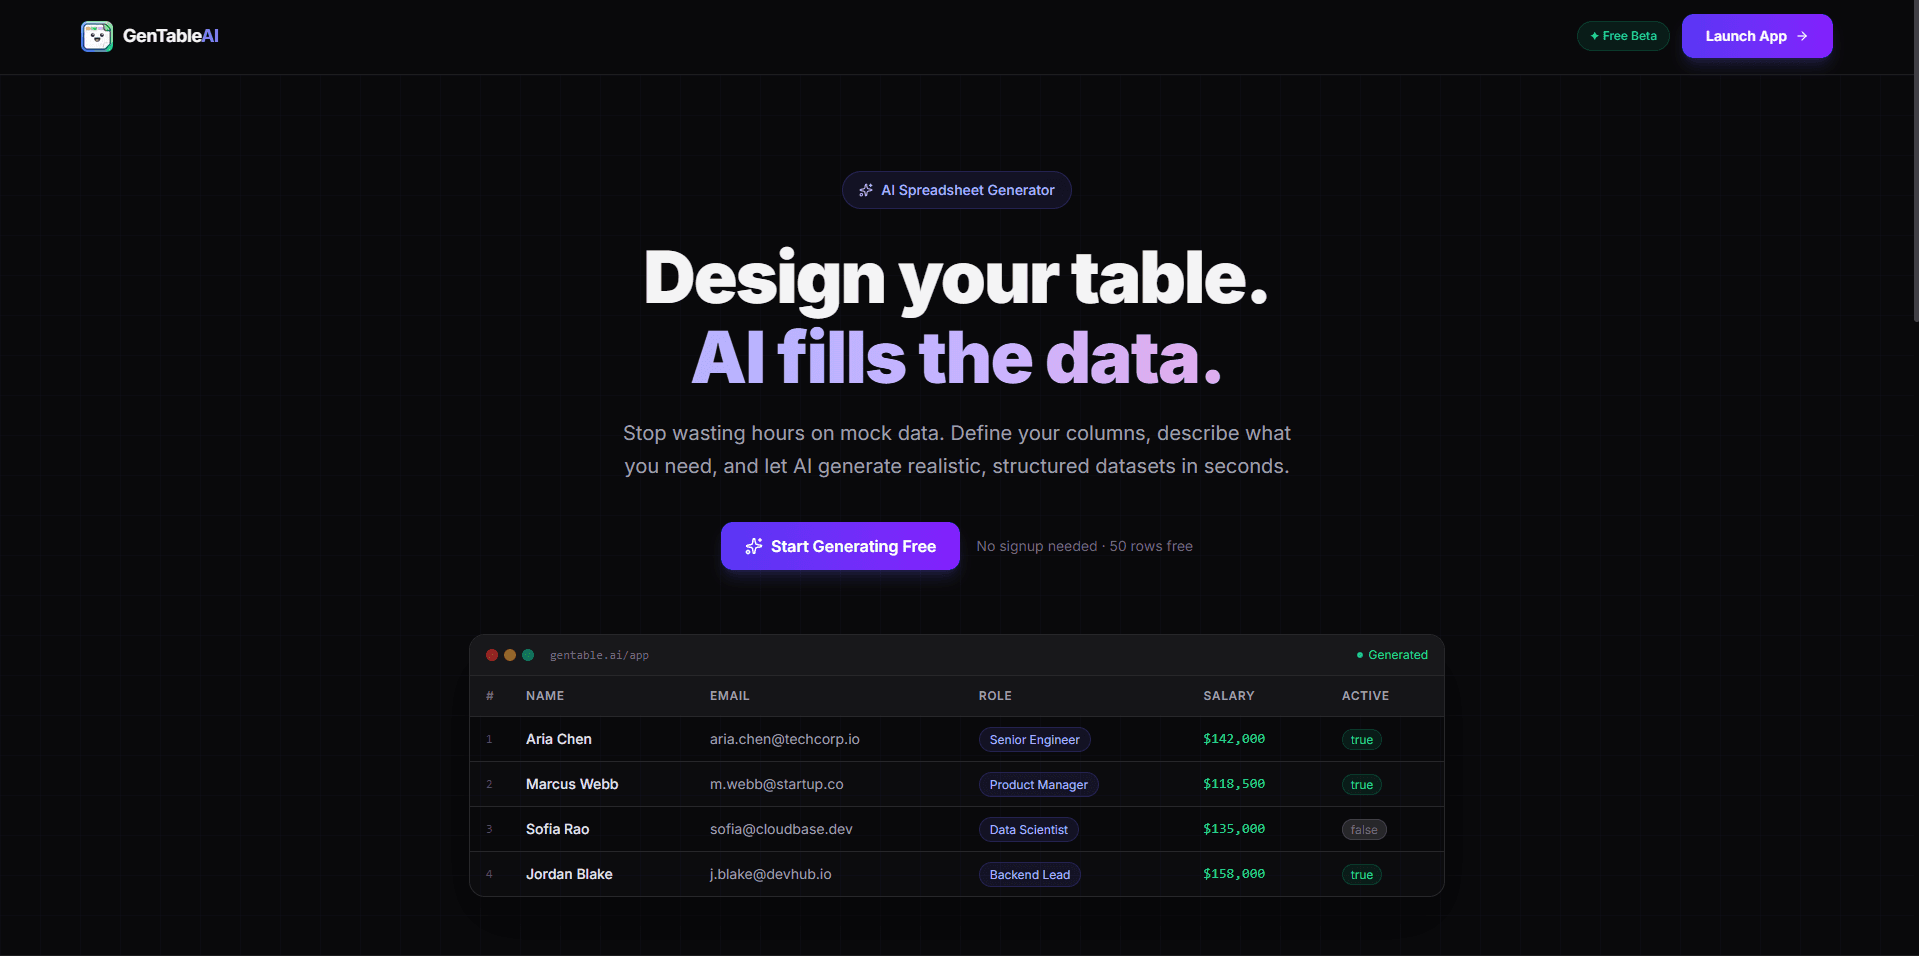
Task: Open Marcus Webb's Product Manager role picker
Action: (1038, 784)
